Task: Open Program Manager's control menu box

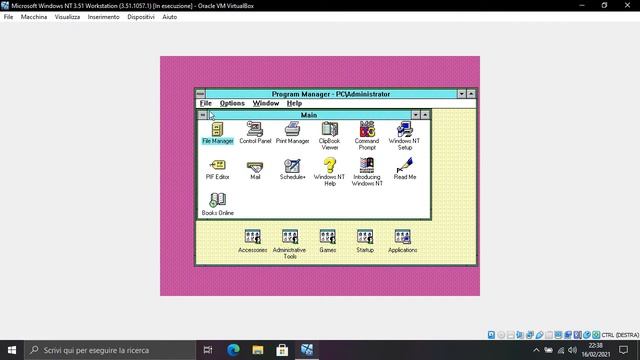Action: coord(200,94)
